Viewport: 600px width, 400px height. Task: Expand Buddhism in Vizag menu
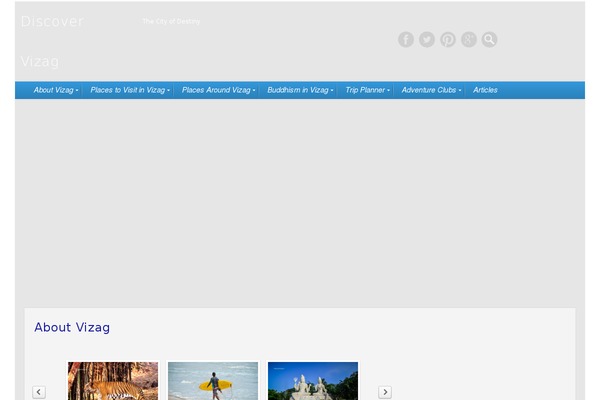tap(300, 90)
